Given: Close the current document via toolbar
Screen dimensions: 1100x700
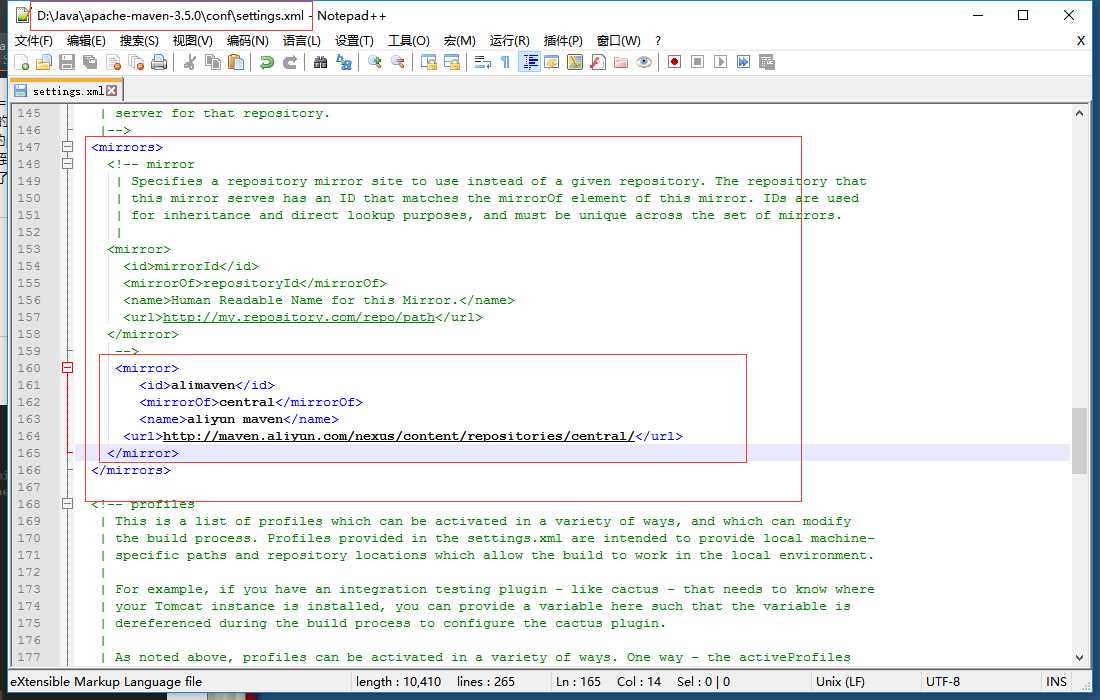Looking at the screenshot, I should 113,62.
